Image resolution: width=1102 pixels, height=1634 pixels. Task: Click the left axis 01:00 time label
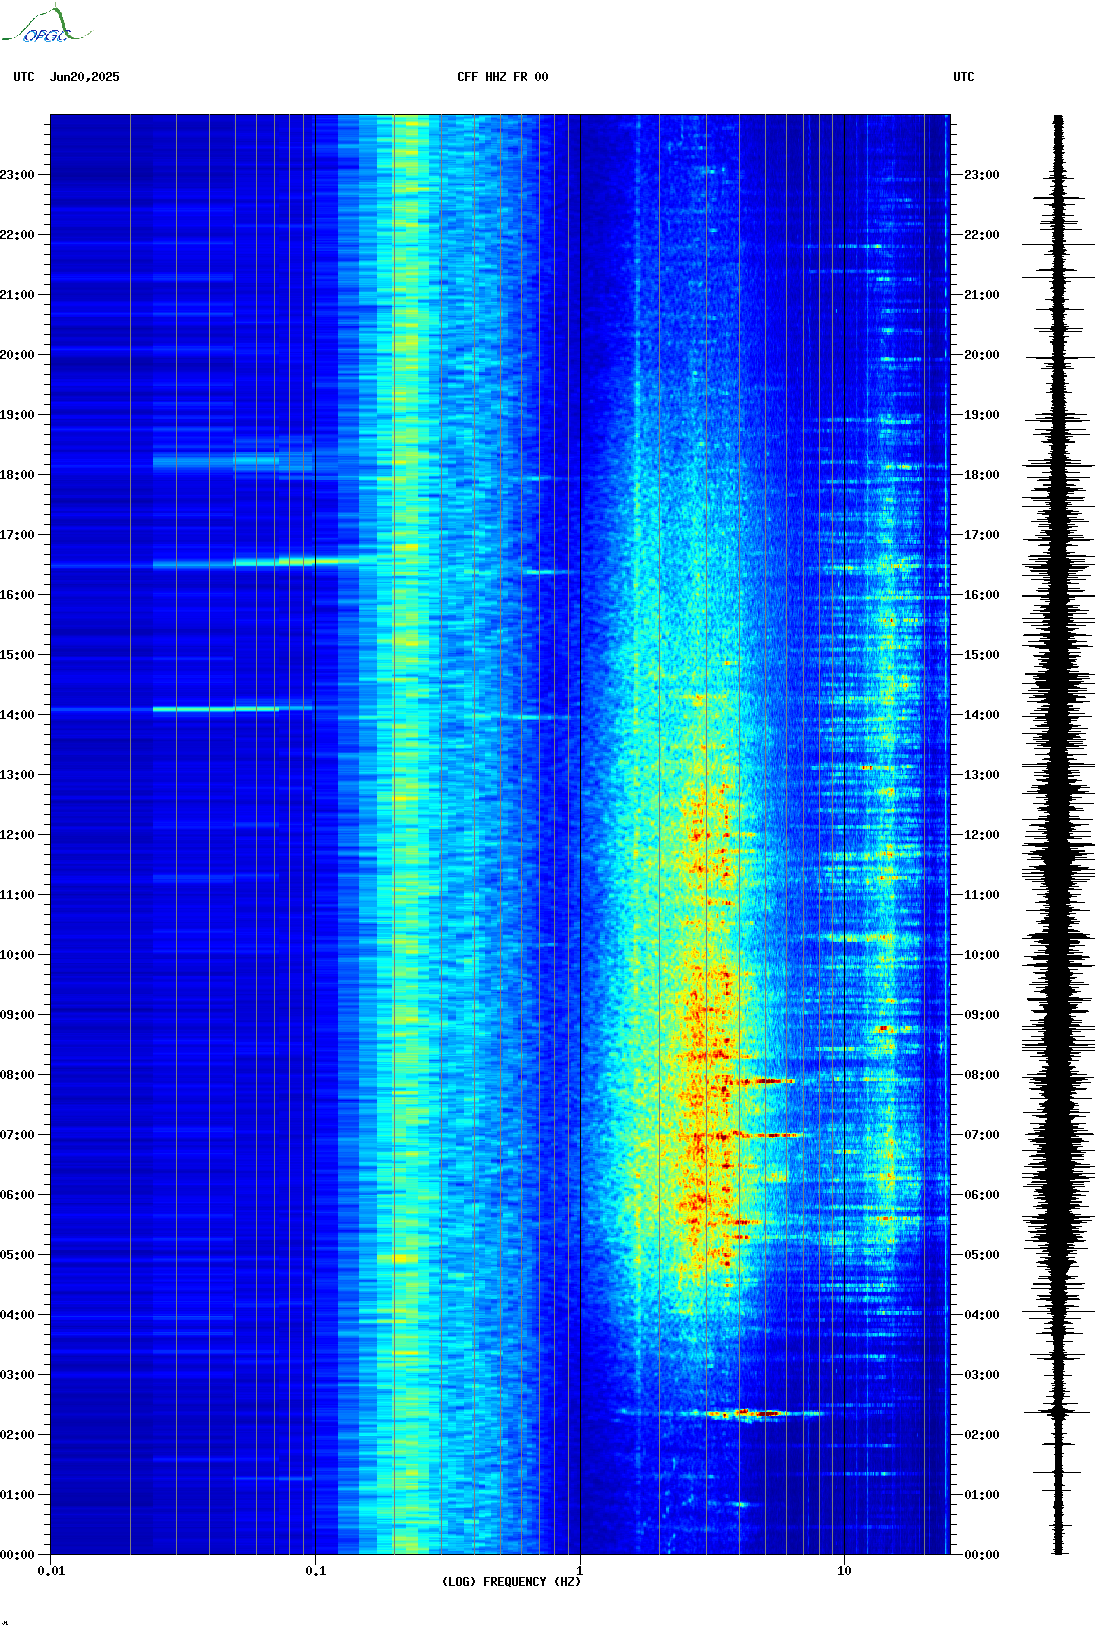pyautogui.click(x=17, y=1495)
